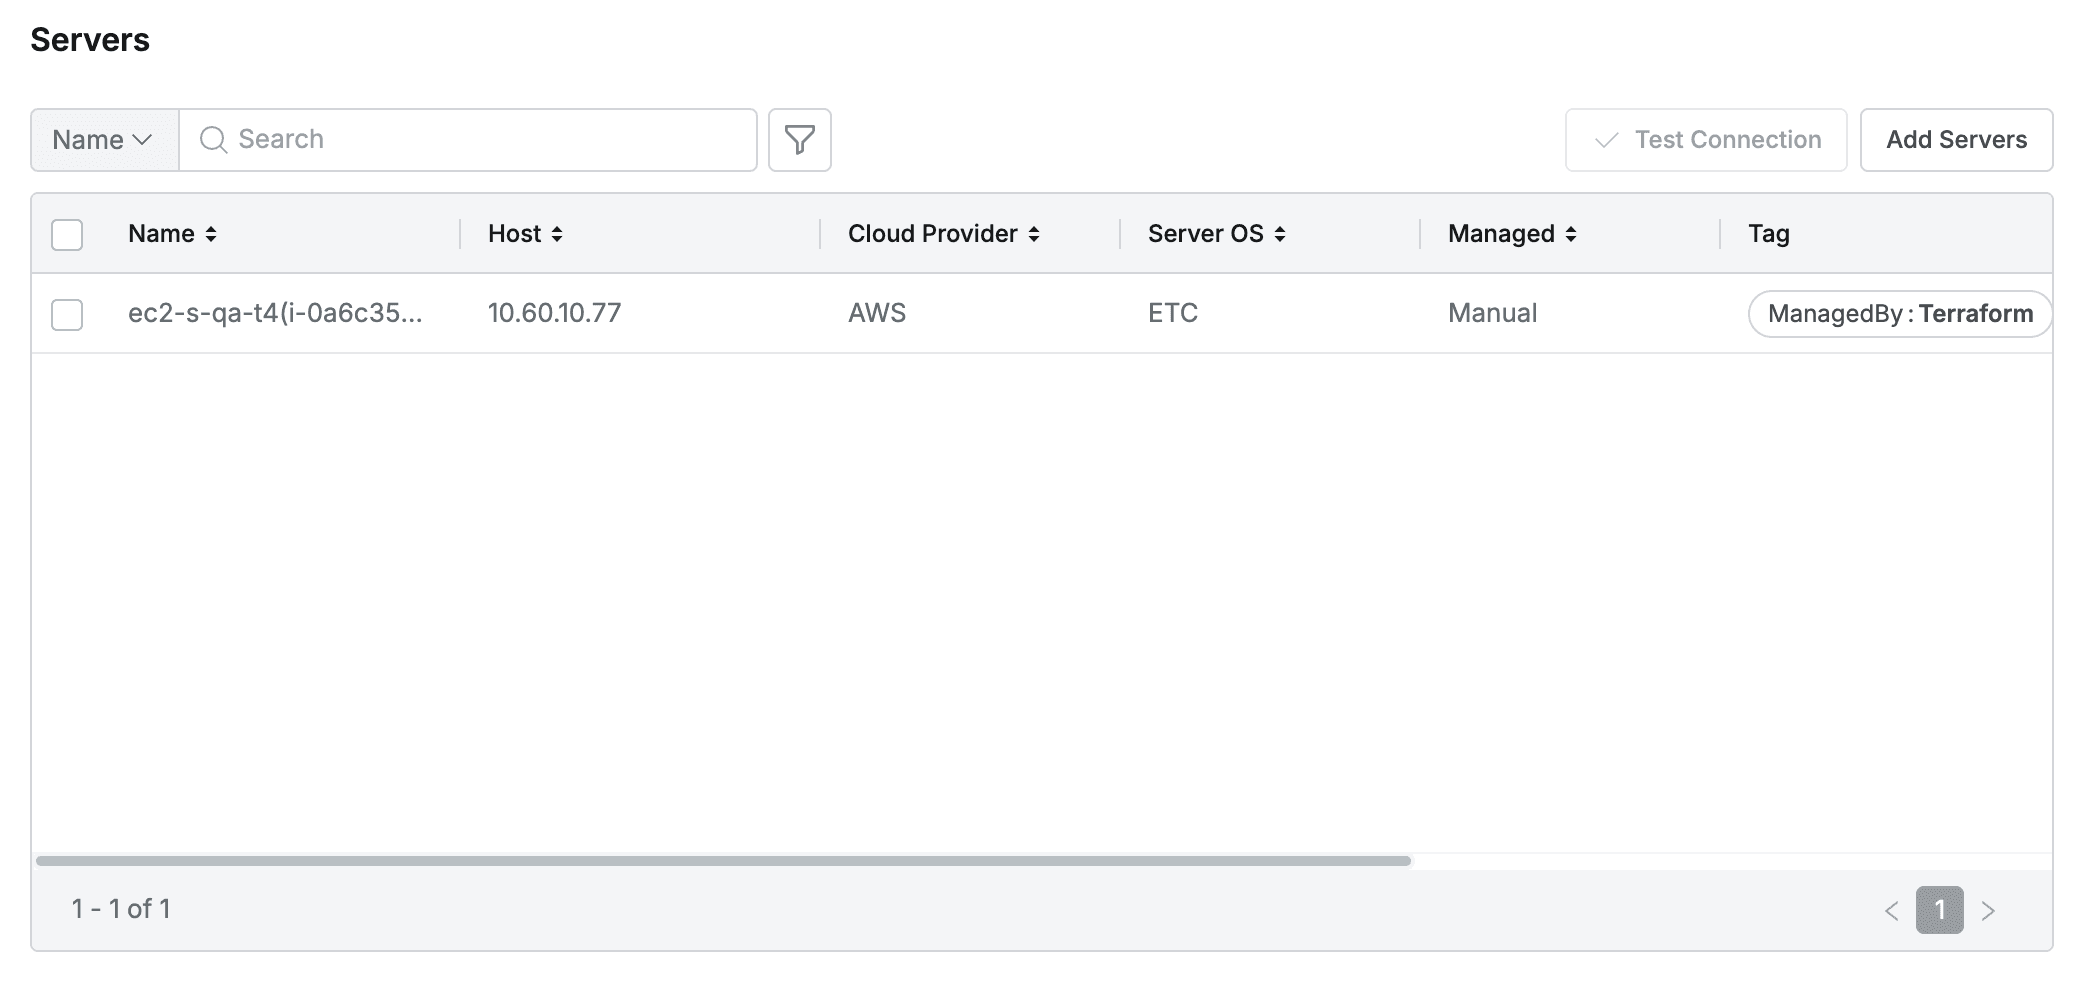Toggle the select-all header checkbox
The height and width of the screenshot is (986, 2080).
point(67,235)
